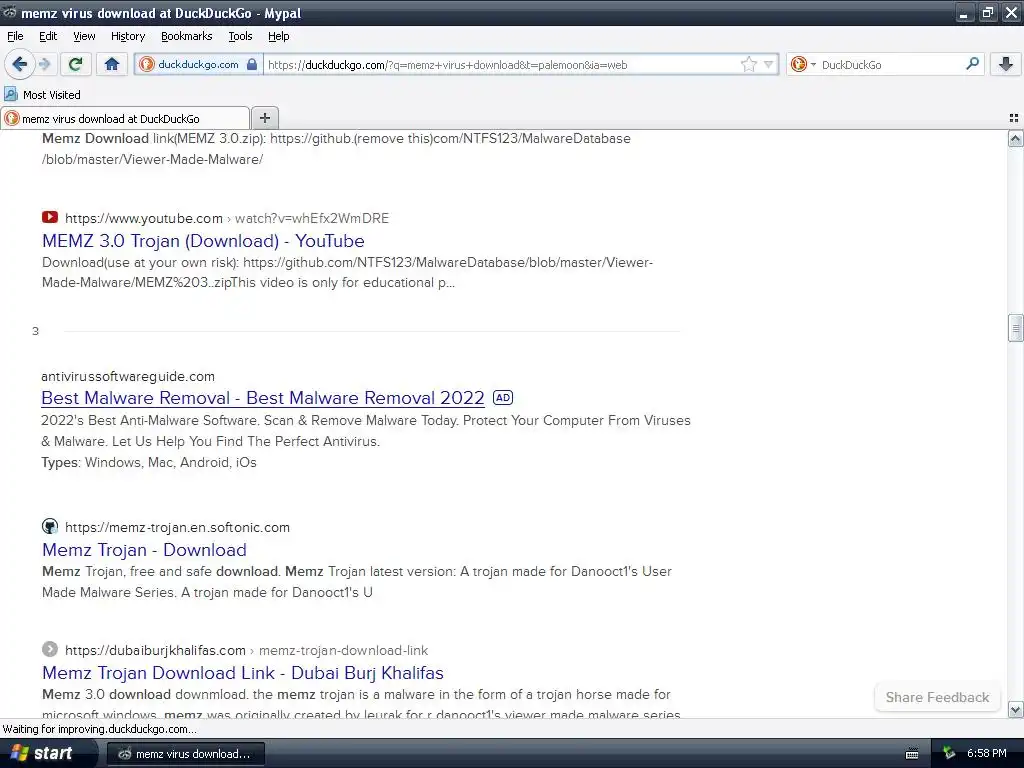Screen dimensions: 1024x768
Task: Click into the DuckDuckGo search box
Action: coord(889,65)
